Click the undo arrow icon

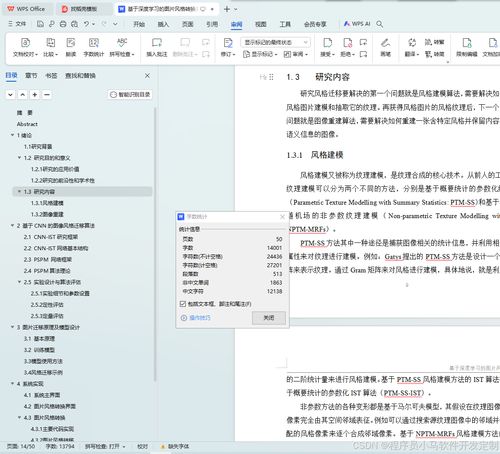pos(86,24)
